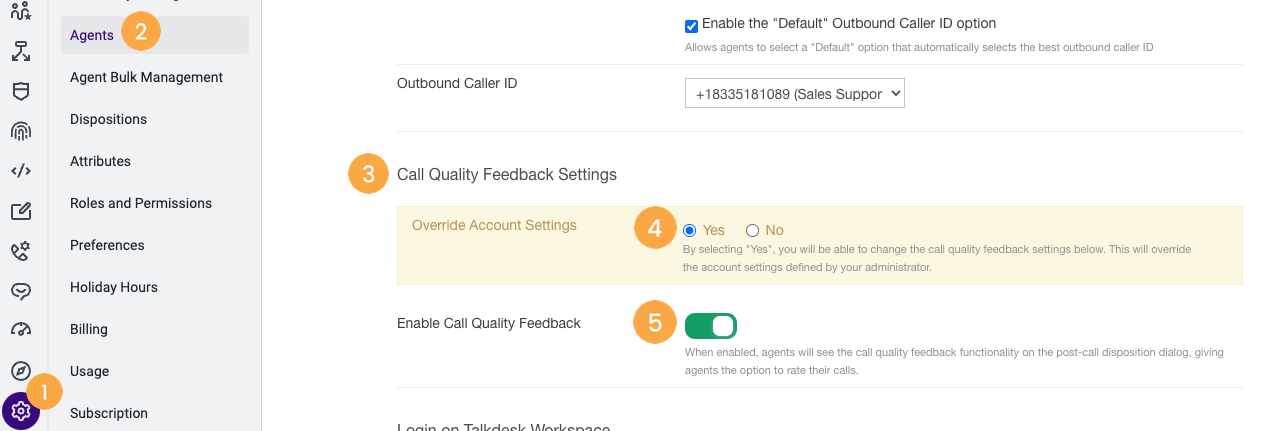Turn off Enable Call Quality Feedback toggle
Image resolution: width=1262 pixels, height=431 pixels.
click(711, 326)
